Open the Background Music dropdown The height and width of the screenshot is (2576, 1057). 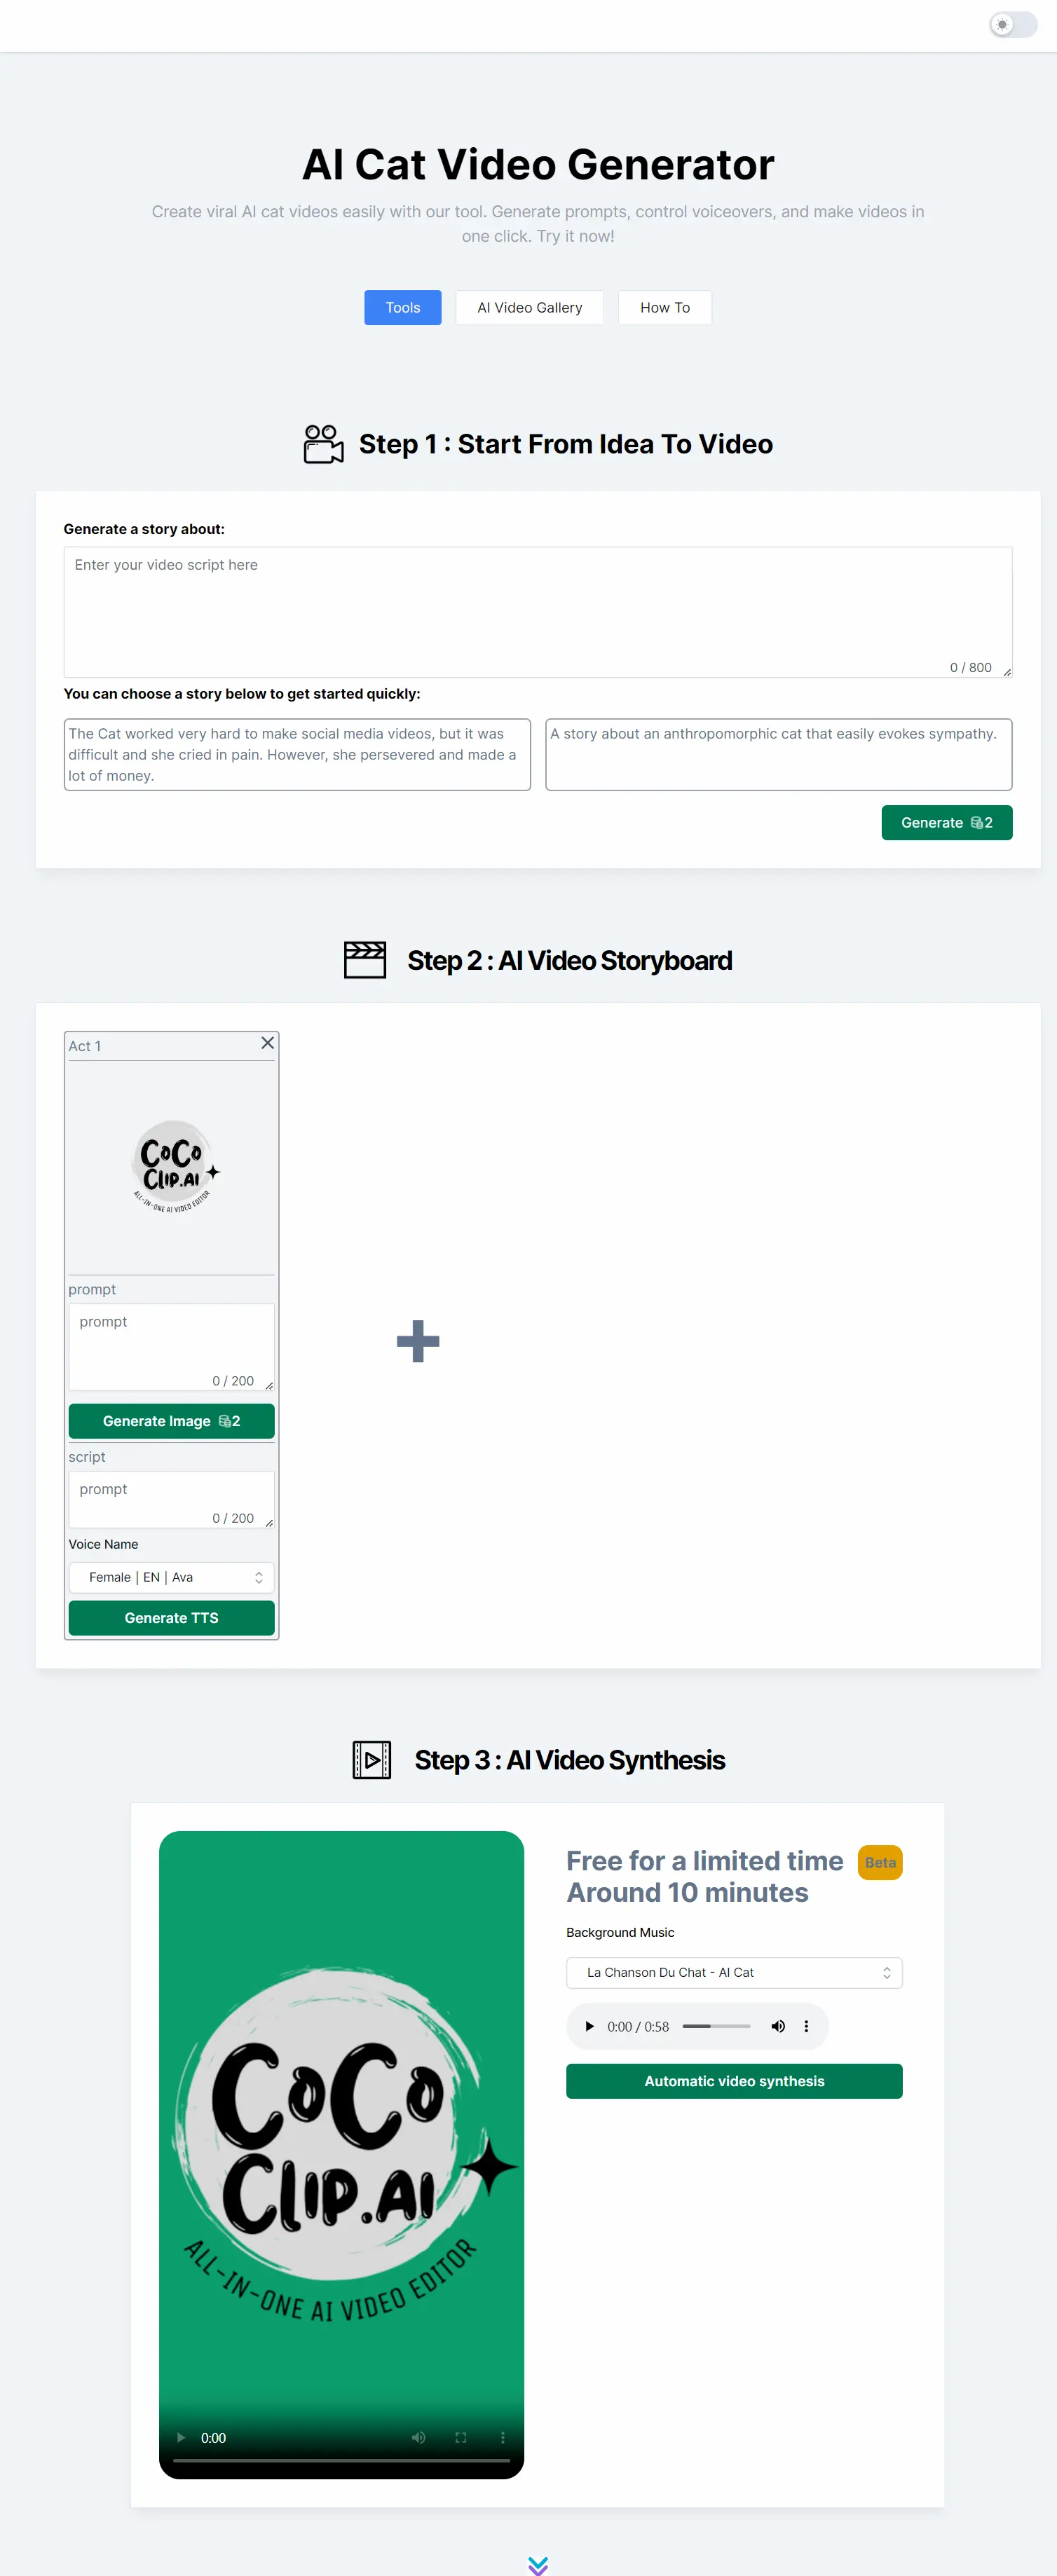[x=734, y=1972]
